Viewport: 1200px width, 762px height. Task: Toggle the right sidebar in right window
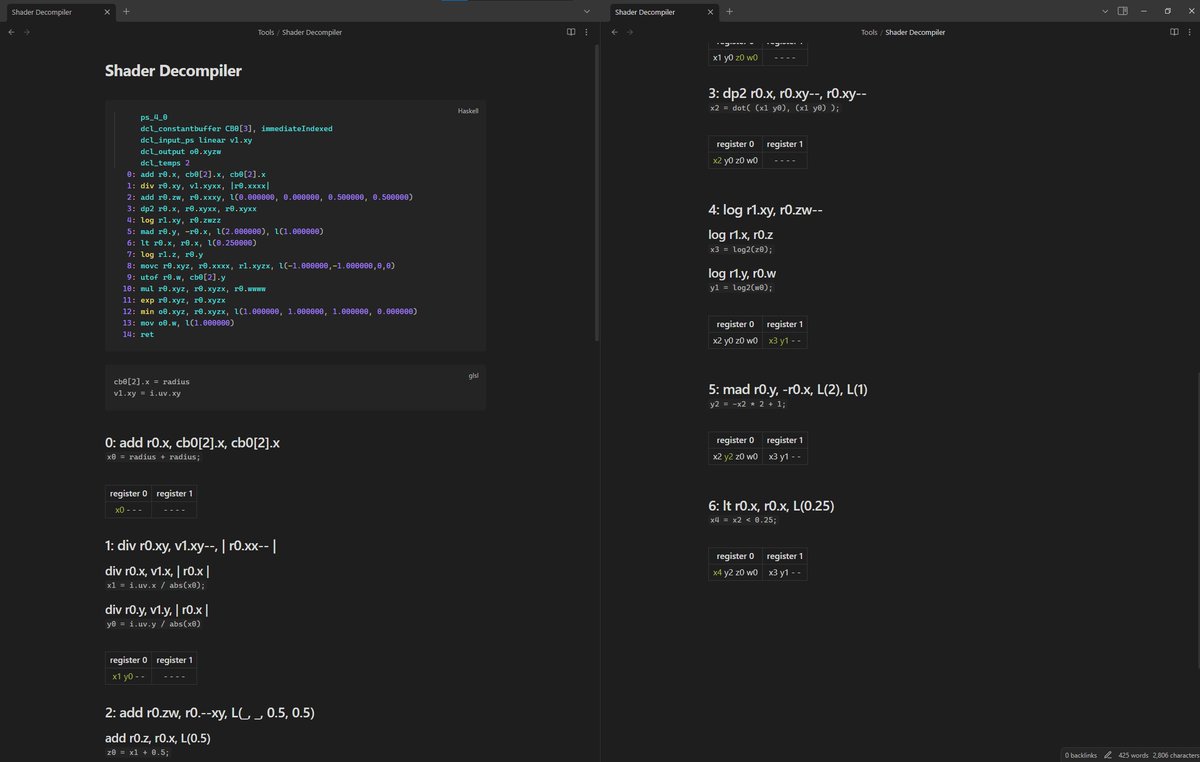[x=1122, y=11]
